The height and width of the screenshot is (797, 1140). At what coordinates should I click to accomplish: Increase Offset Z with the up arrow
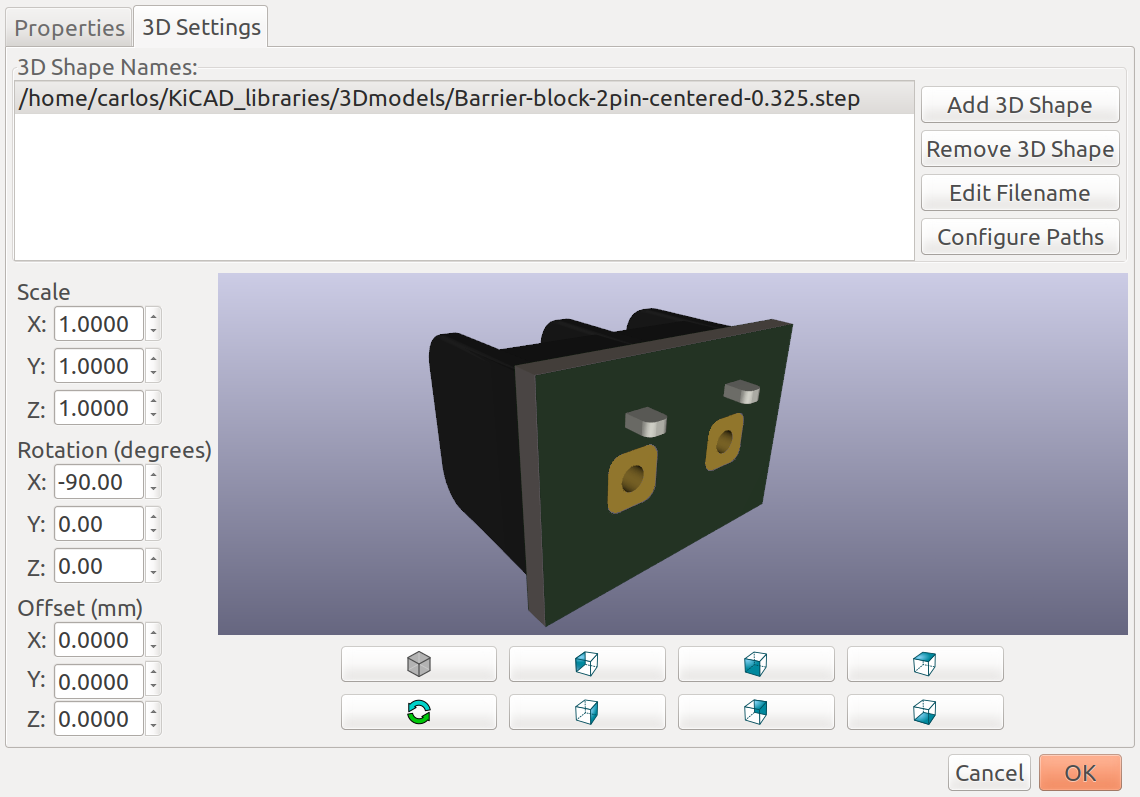tap(153, 710)
